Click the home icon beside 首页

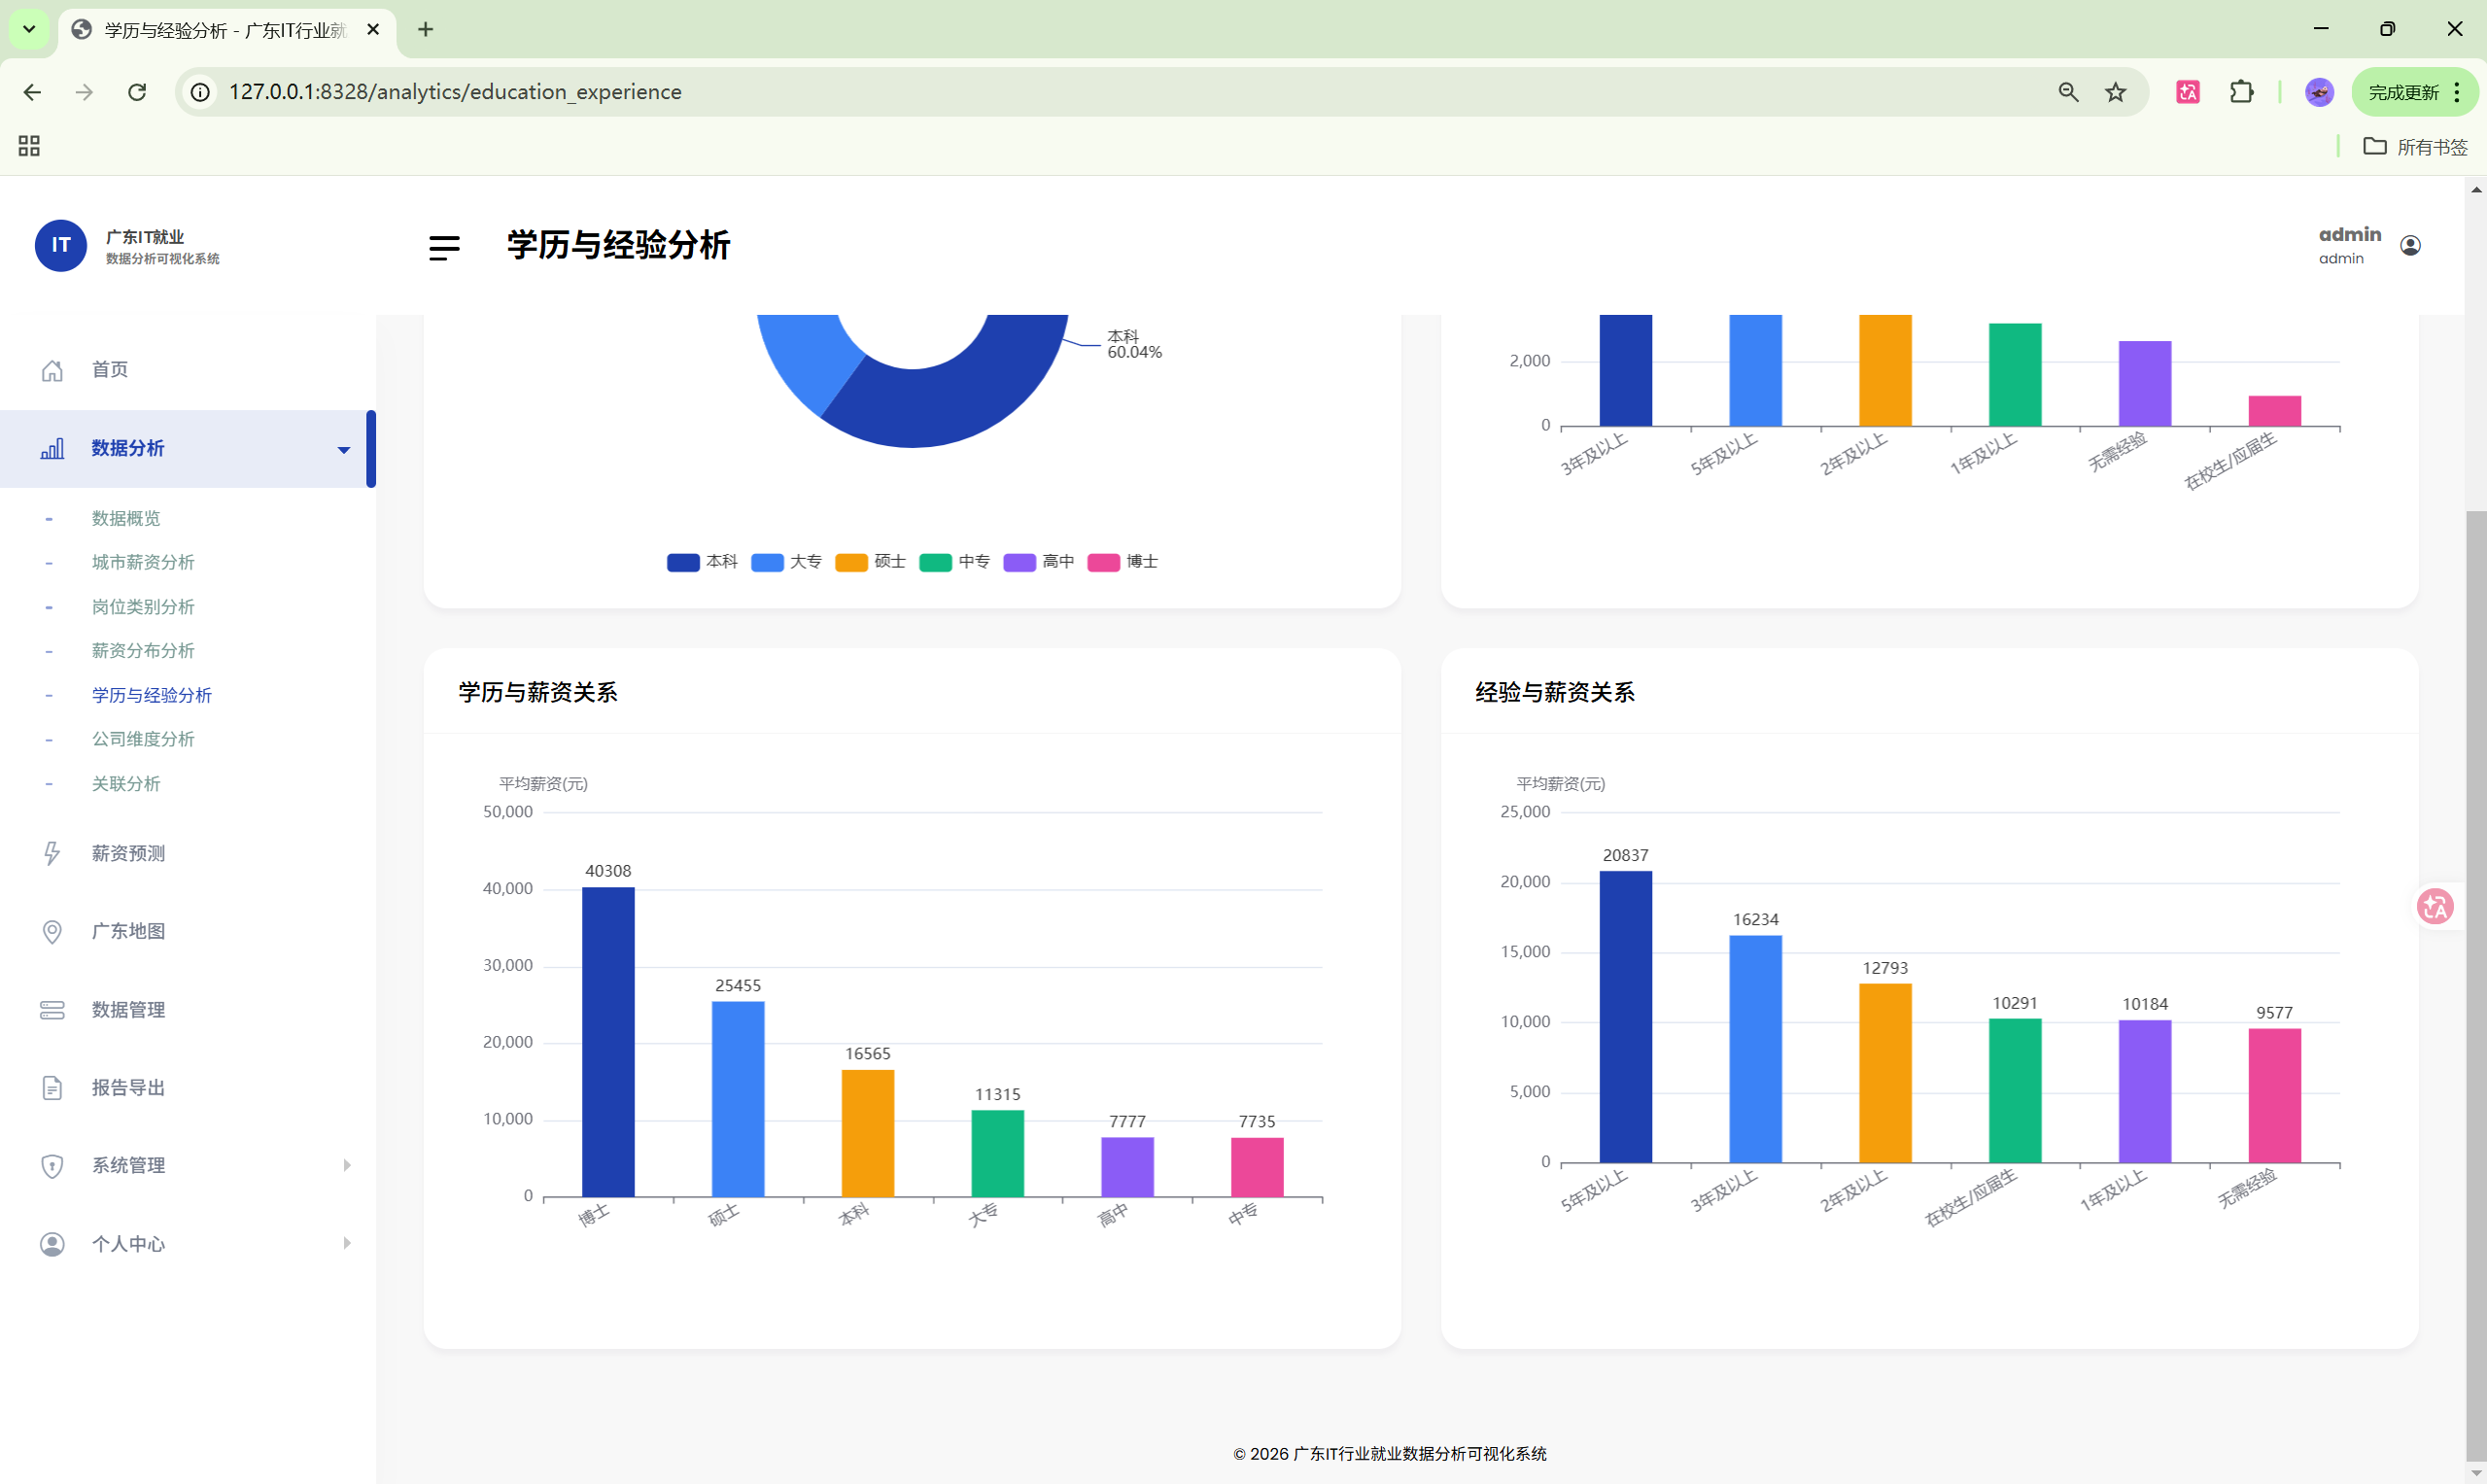coord(52,370)
